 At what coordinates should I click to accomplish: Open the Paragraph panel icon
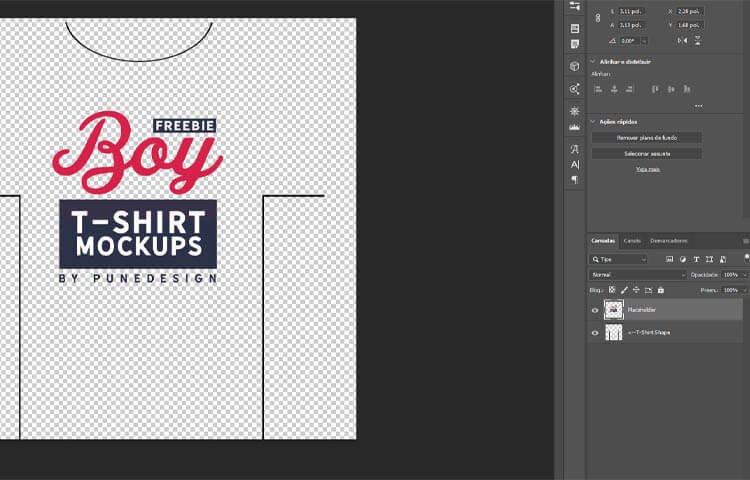click(x=574, y=180)
